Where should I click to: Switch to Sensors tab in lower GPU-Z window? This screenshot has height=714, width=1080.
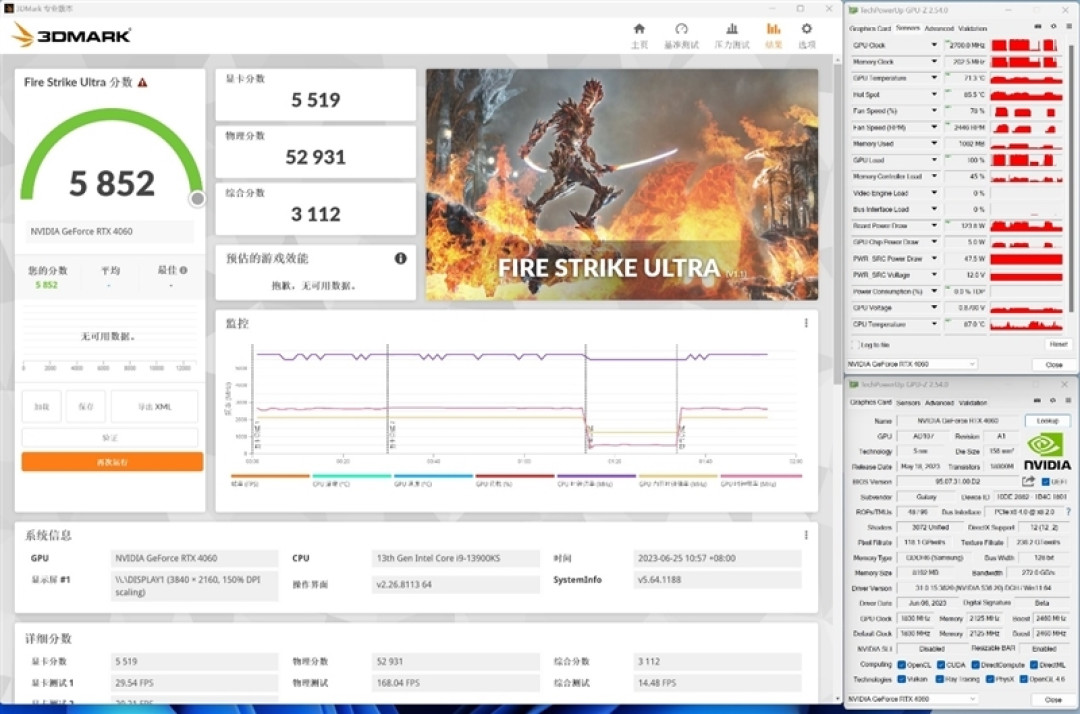coord(908,403)
